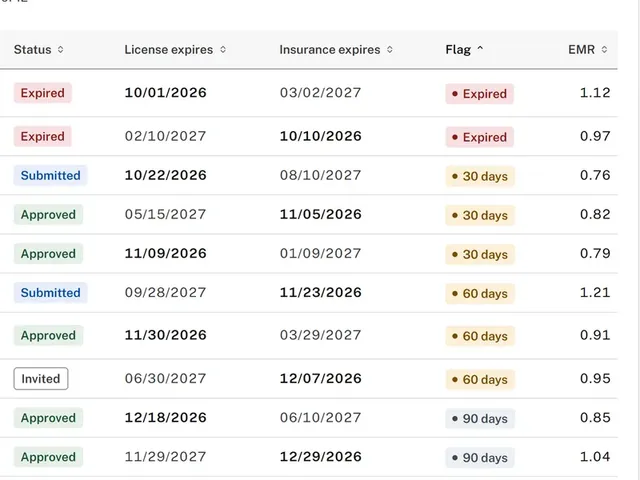The width and height of the screenshot is (640, 480).
Task: Click insurance date 01/09/2027
Action: click(320, 253)
